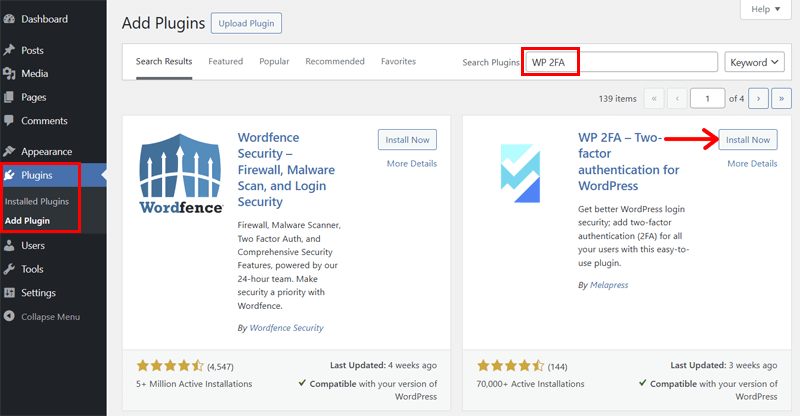The height and width of the screenshot is (416, 800).
Task: Go to Media menu label
Action: (35, 74)
